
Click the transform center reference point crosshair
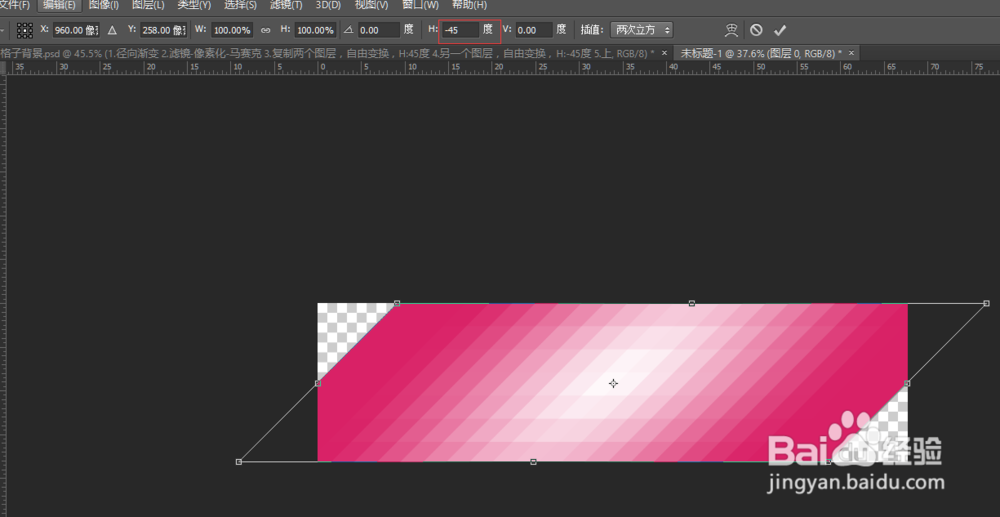pyautogui.click(x=613, y=383)
